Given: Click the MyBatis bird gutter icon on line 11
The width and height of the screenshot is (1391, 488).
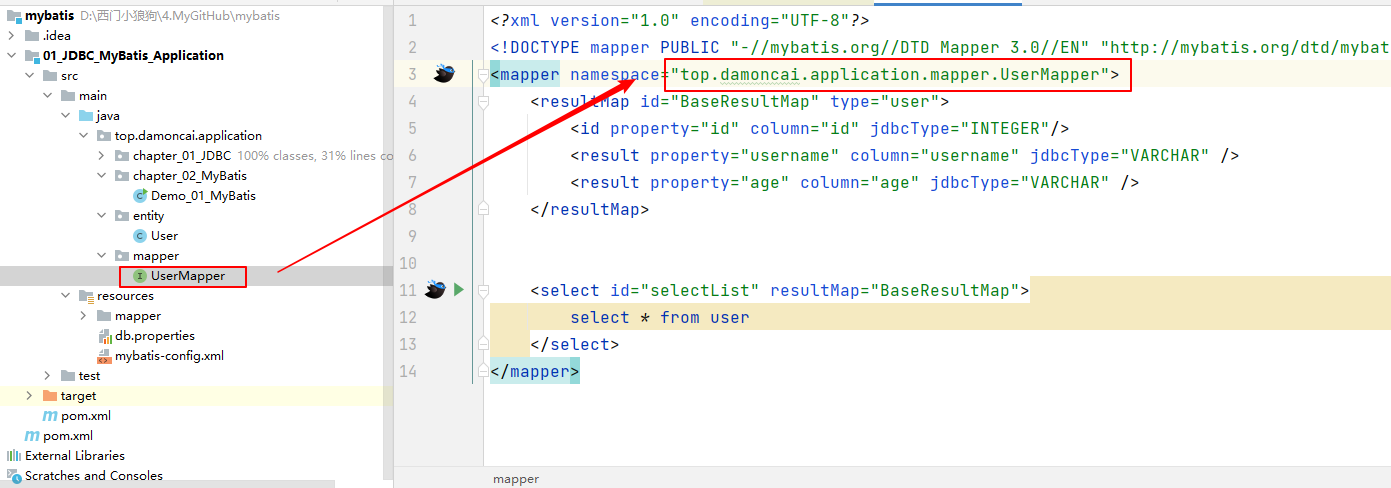Looking at the screenshot, I should click(434, 290).
